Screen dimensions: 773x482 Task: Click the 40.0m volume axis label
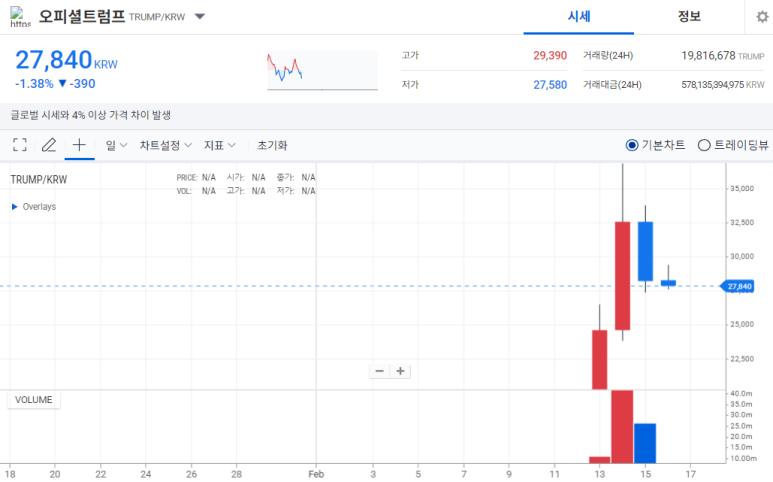tap(741, 393)
